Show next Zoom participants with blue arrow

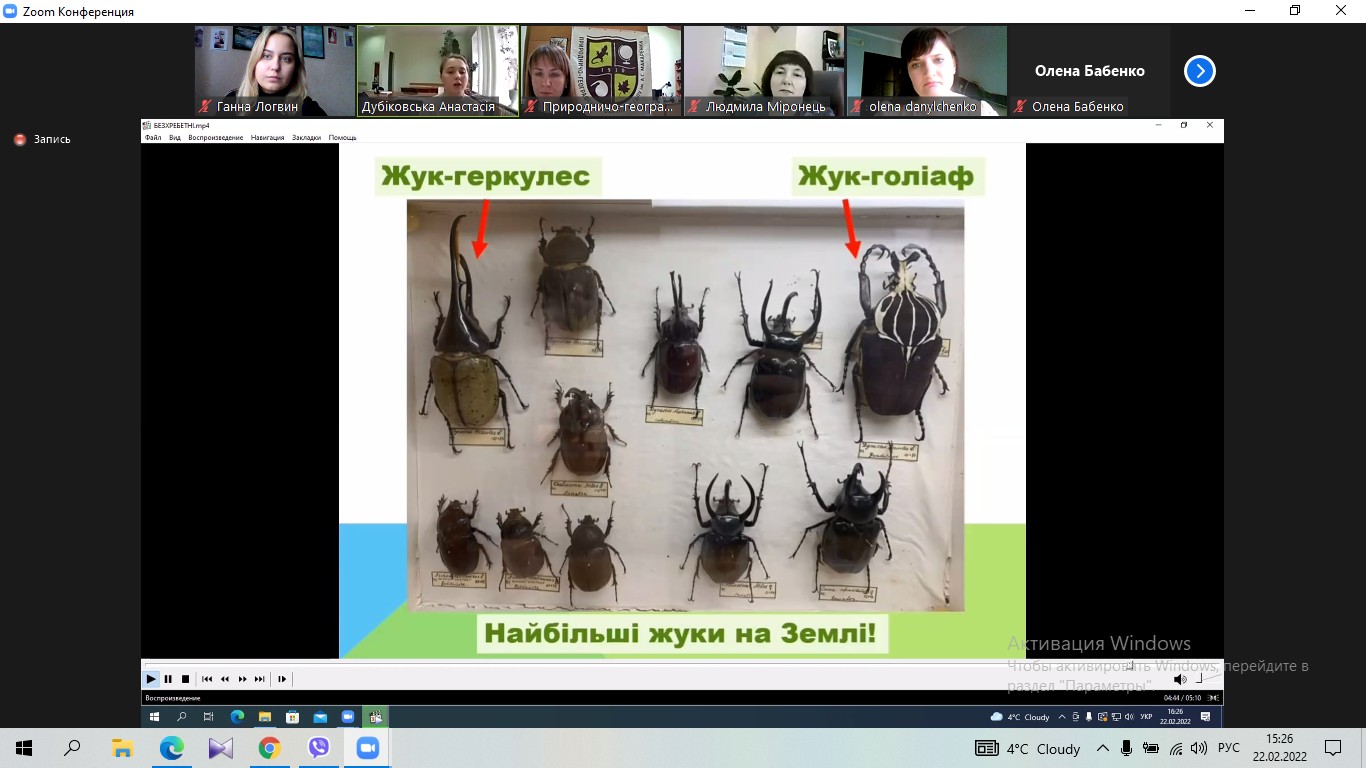(x=1199, y=71)
